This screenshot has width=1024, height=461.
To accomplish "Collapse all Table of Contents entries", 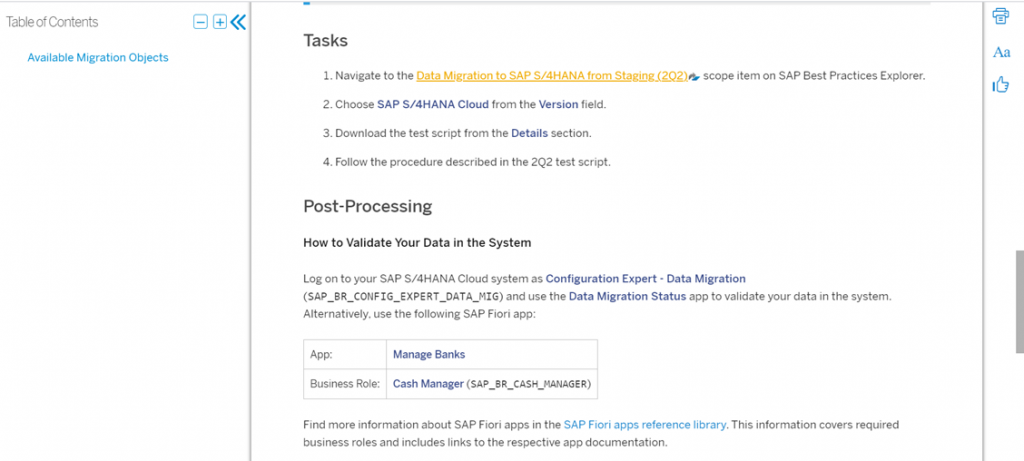I will 200,22.
